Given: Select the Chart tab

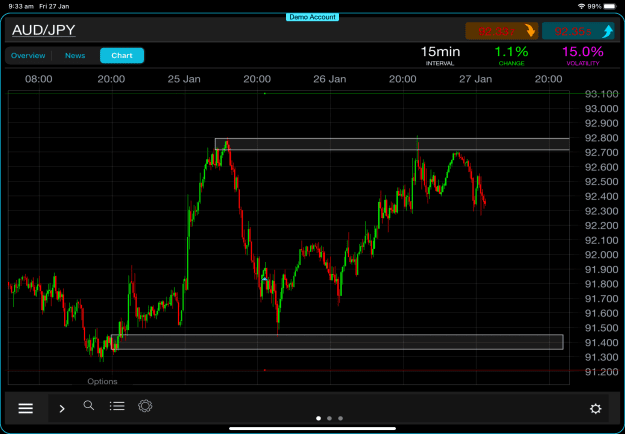Looking at the screenshot, I should click(x=122, y=55).
